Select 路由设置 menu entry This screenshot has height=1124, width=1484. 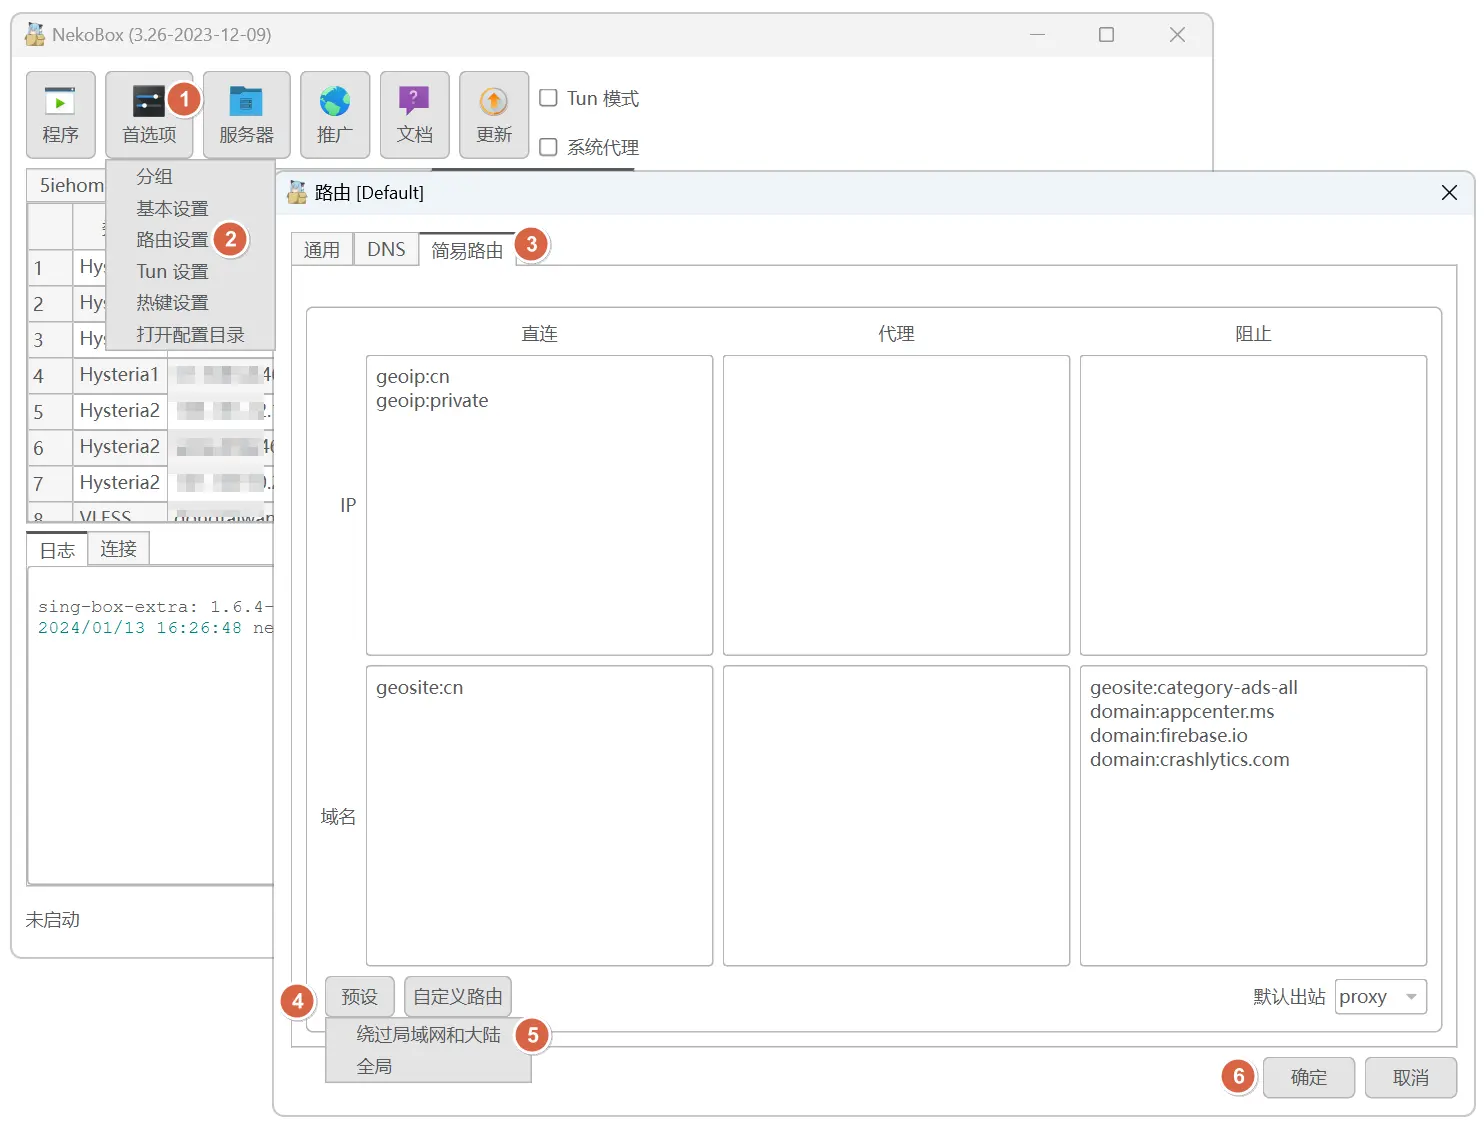point(190,240)
